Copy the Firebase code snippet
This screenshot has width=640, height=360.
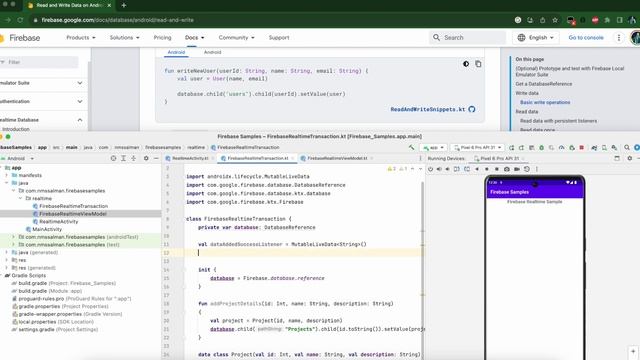tap(478, 64)
